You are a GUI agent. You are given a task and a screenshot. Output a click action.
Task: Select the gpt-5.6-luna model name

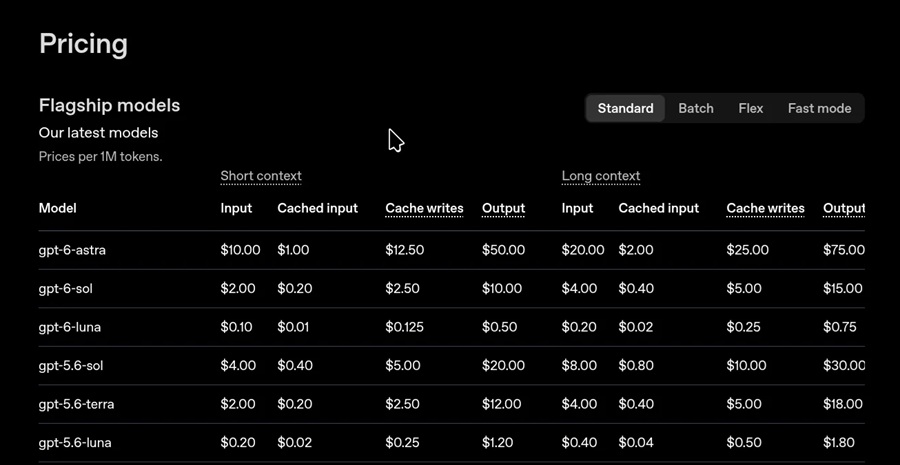75,443
